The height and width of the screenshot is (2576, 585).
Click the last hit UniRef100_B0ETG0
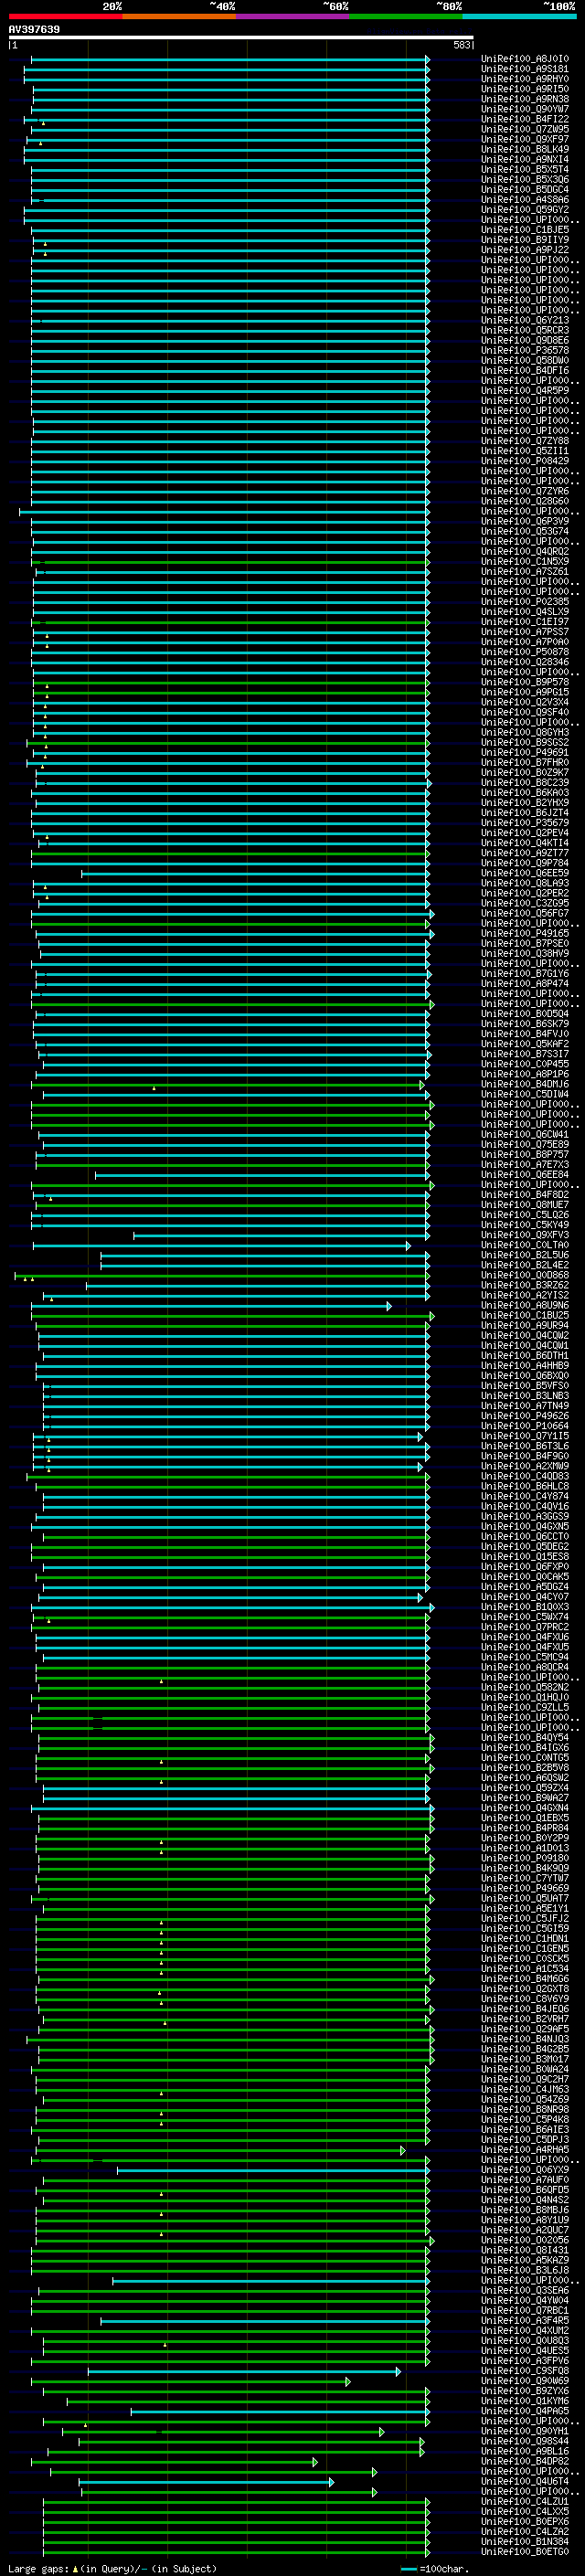point(525,2551)
